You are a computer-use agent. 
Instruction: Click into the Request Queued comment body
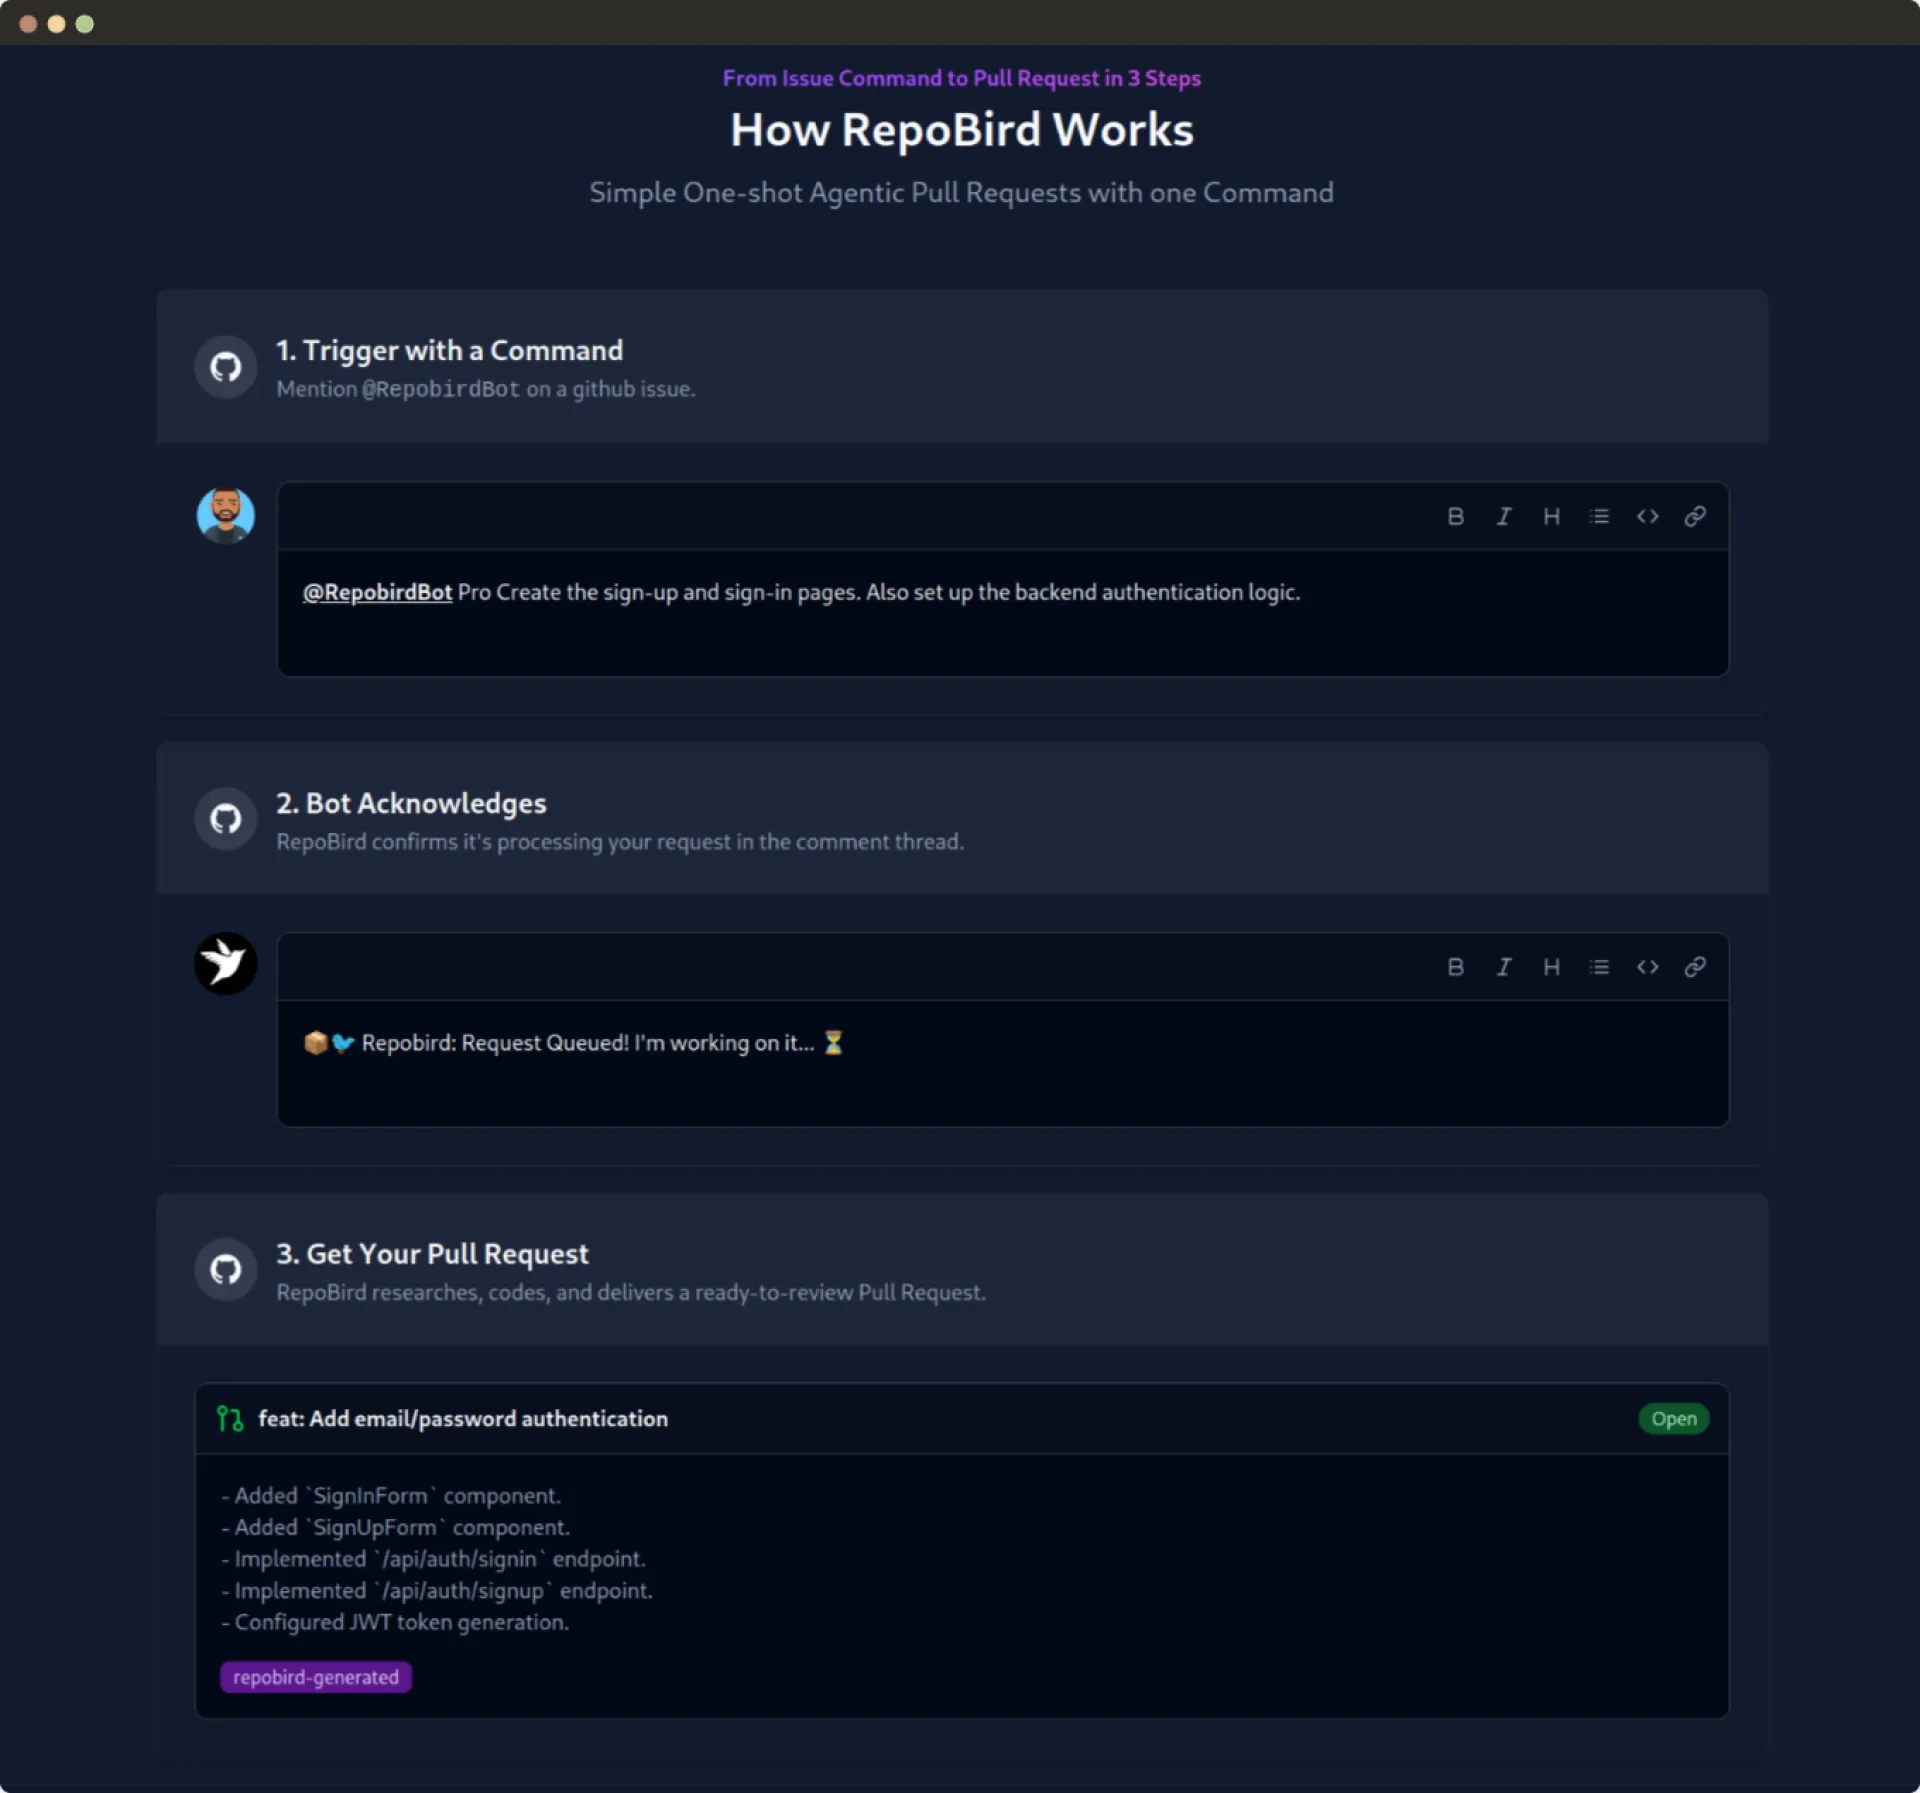[x=1003, y=1064]
